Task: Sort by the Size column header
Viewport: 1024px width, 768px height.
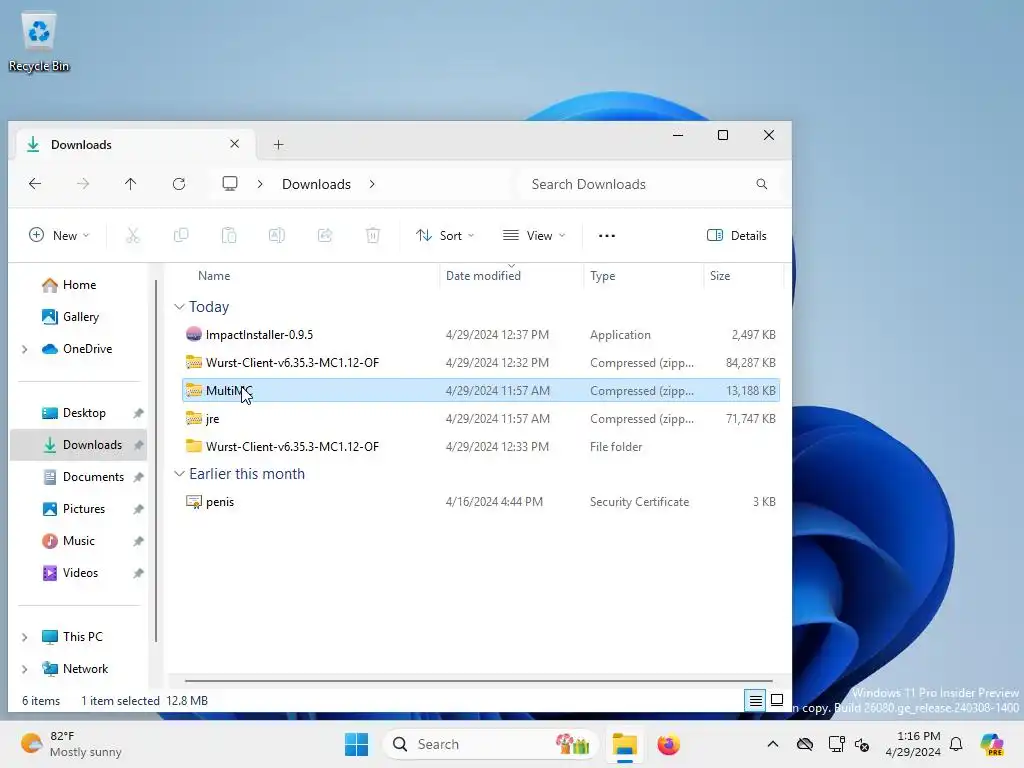Action: pyautogui.click(x=720, y=276)
